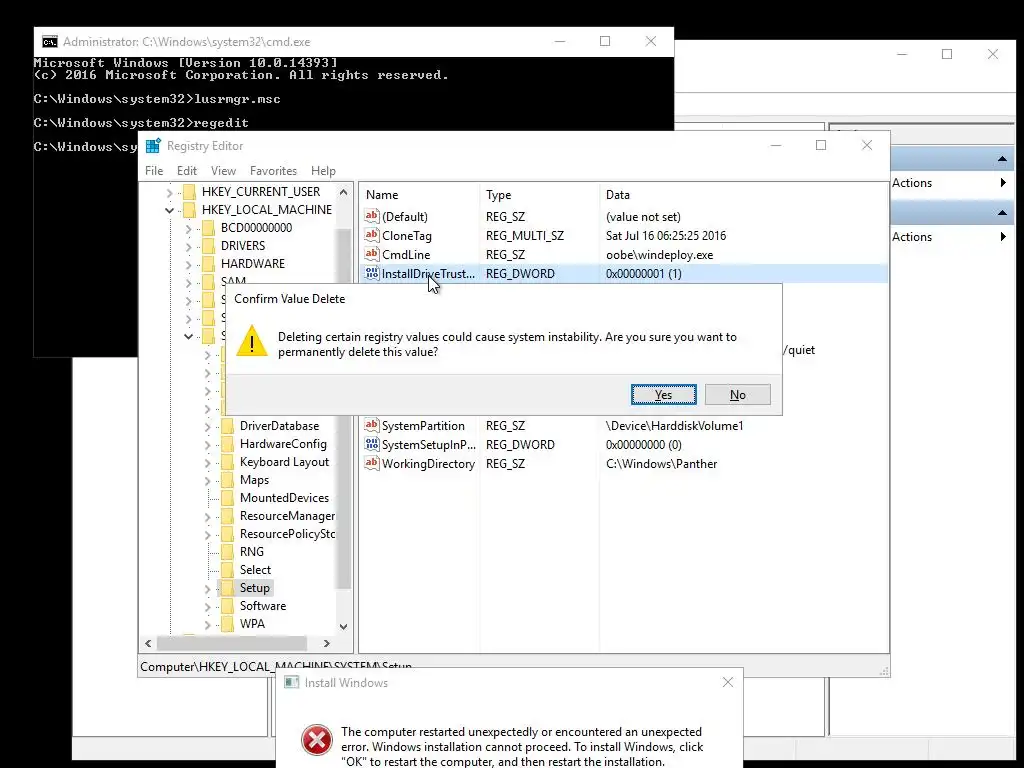
Task: Click the oobe\windeploy.exe data value
Action: coord(659,255)
